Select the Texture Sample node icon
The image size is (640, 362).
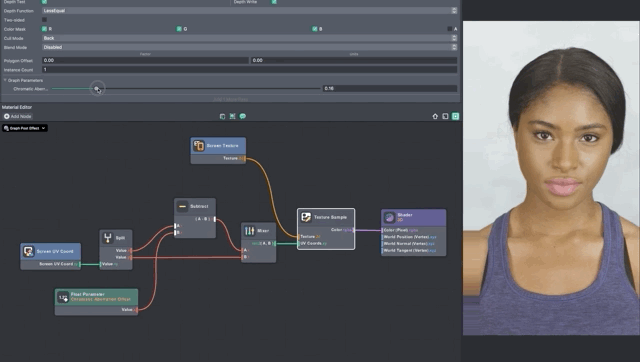pyautogui.click(x=306, y=217)
